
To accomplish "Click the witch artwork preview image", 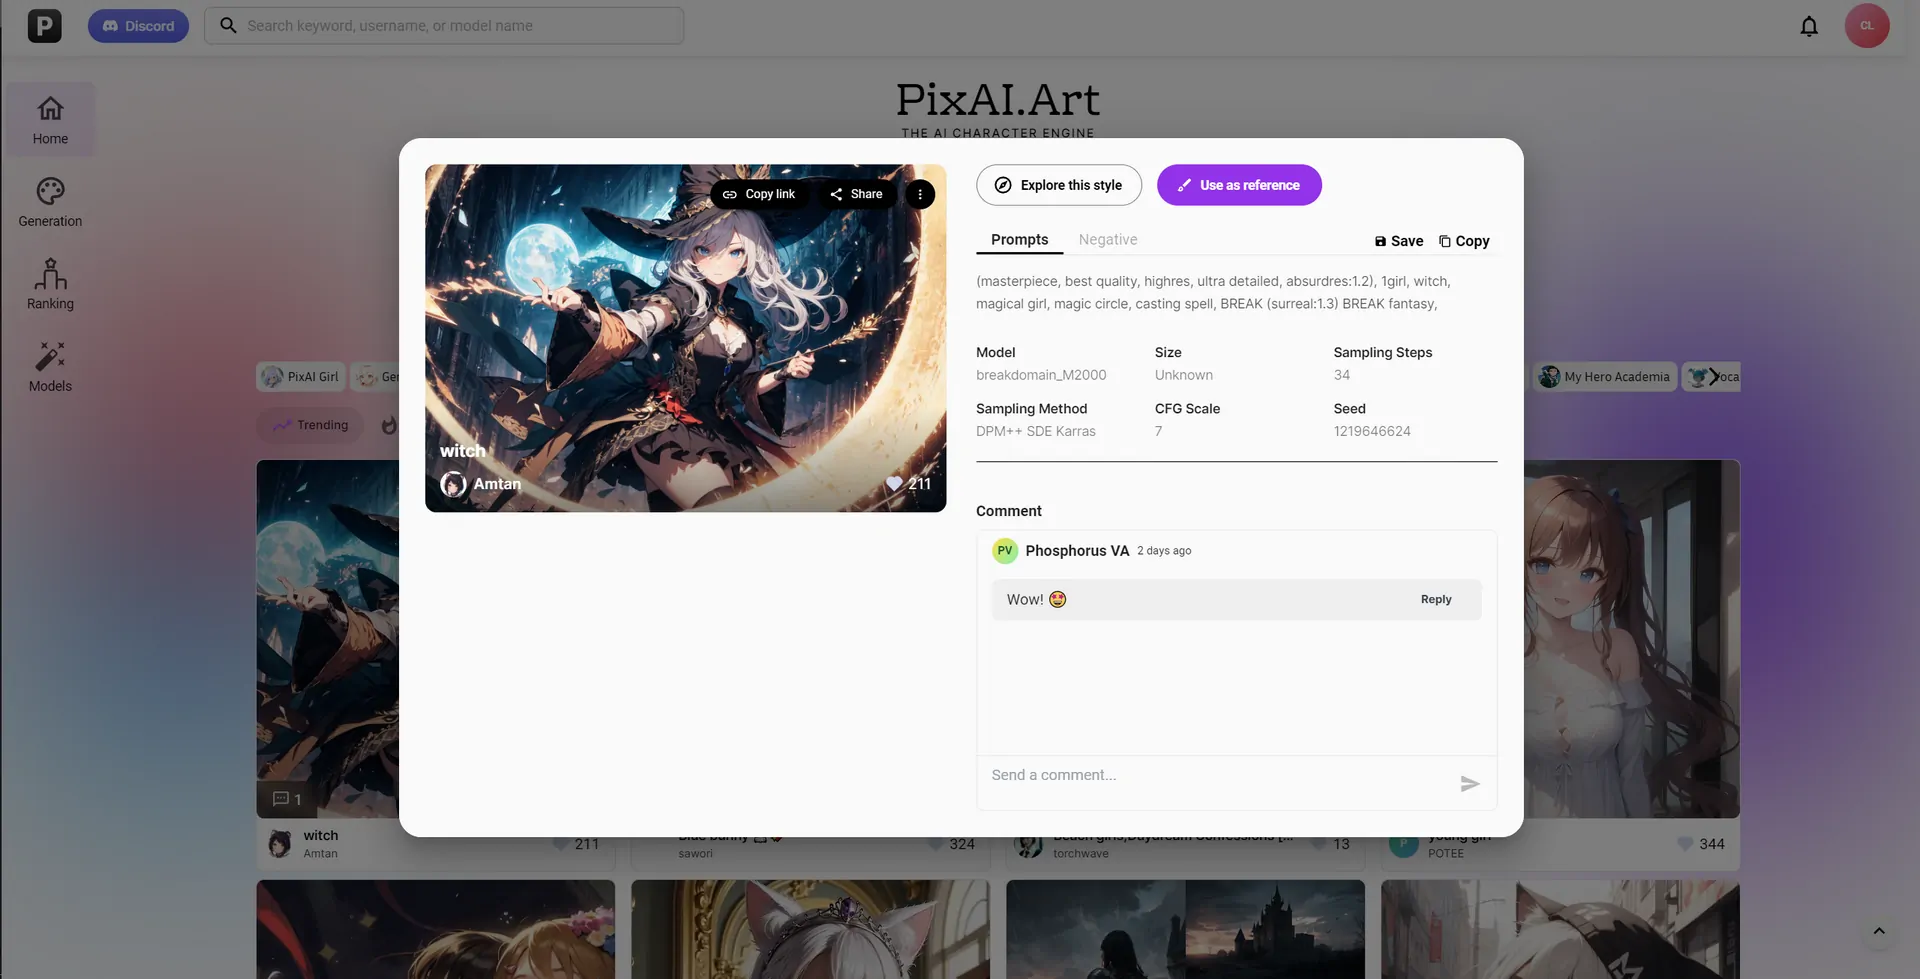I will [x=685, y=338].
